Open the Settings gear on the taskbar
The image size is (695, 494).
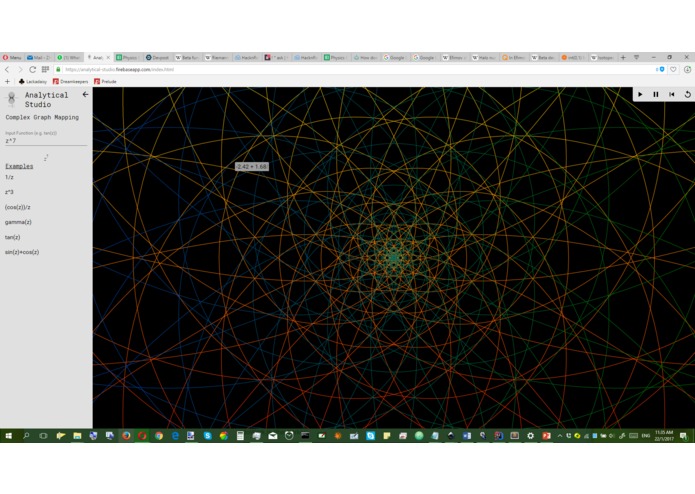pos(531,436)
